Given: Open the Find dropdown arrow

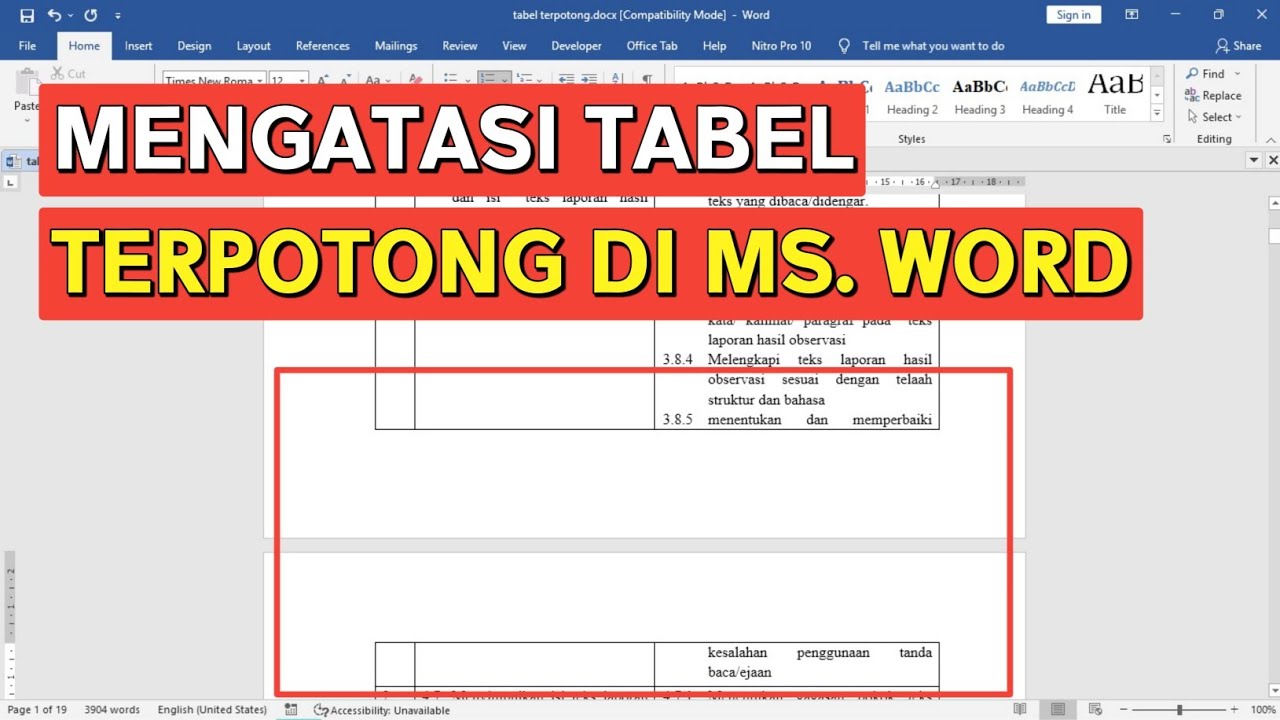Looking at the screenshot, I should pos(1237,74).
